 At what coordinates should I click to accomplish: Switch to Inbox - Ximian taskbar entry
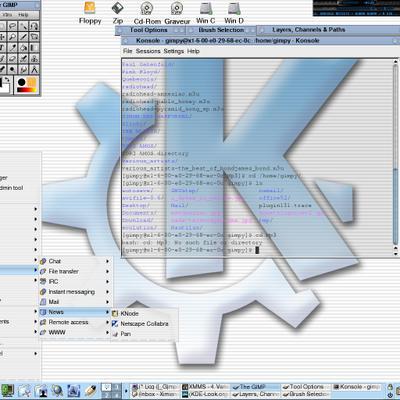(155, 394)
